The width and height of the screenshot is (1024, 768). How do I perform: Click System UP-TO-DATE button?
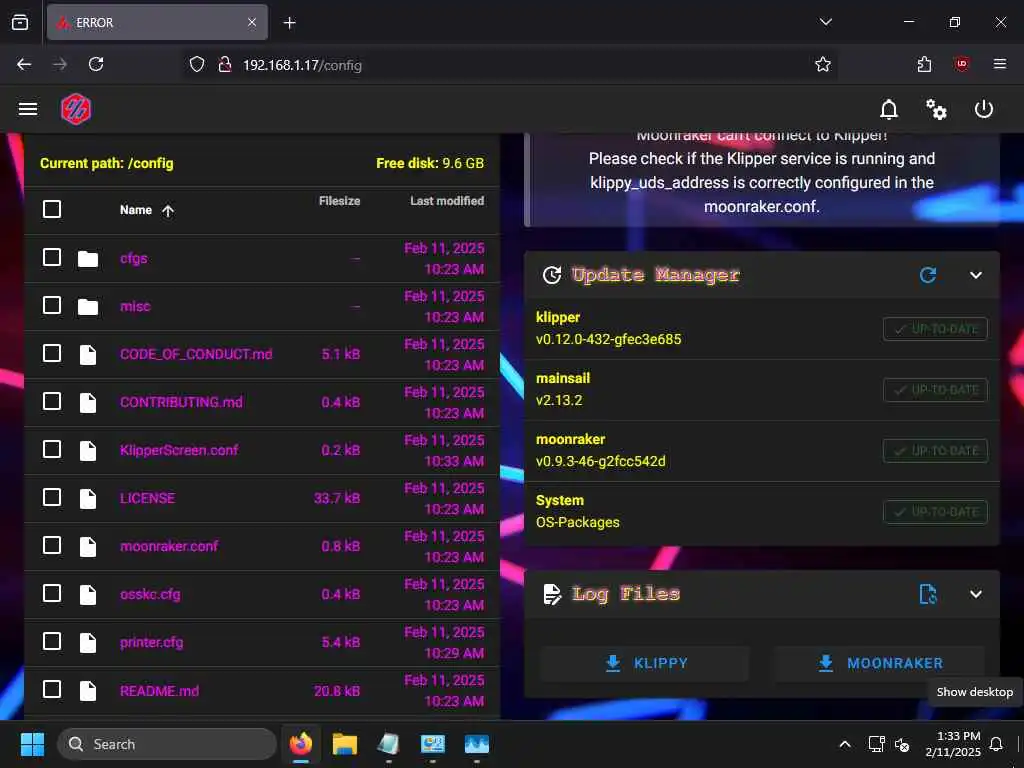tap(935, 511)
